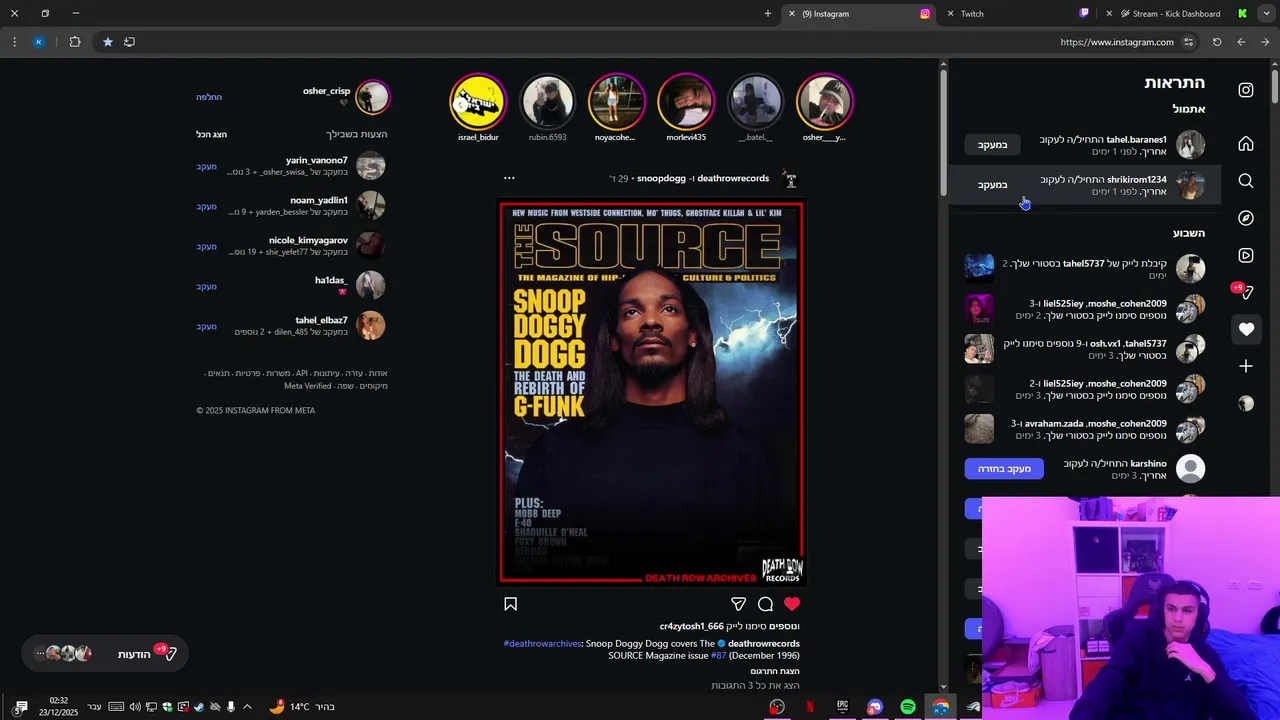Open Epic Games launcher from the taskbar

pos(842,707)
